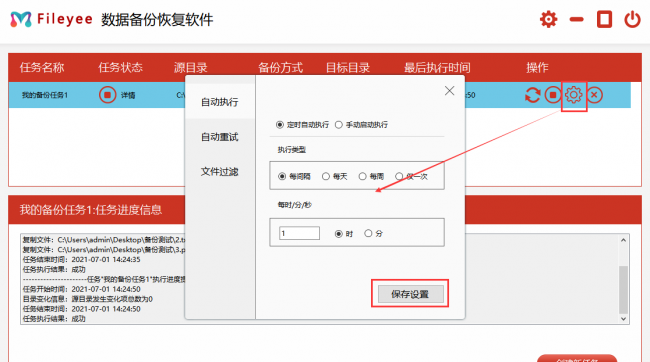Click the 目标目录 column header

pyautogui.click(x=348, y=68)
